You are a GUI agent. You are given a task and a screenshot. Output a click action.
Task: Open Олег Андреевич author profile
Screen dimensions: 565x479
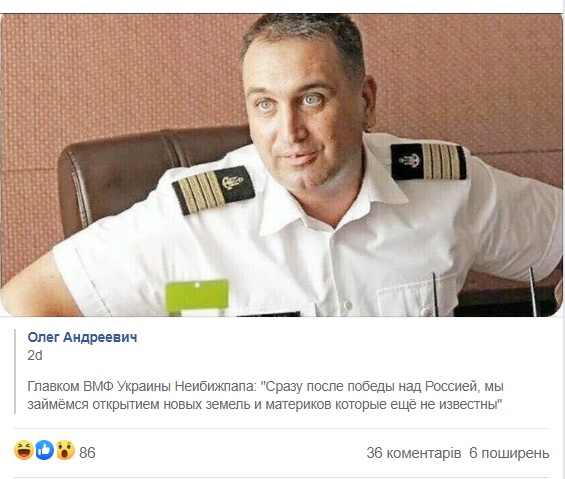[x=82, y=337]
